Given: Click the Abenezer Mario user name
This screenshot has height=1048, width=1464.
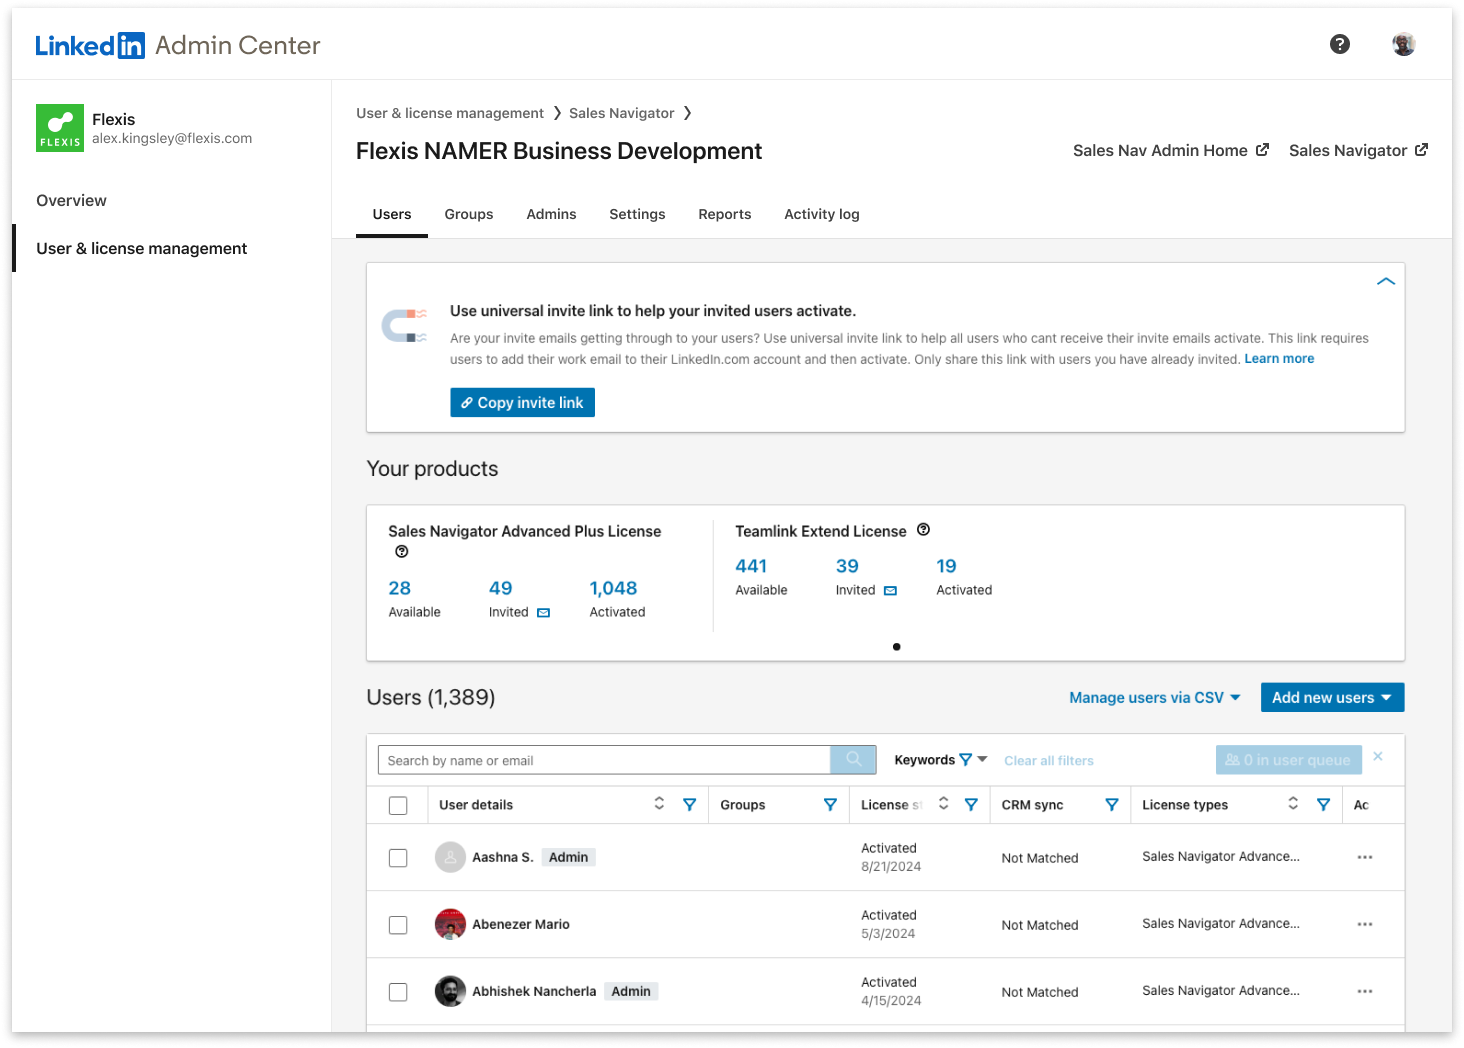Looking at the screenshot, I should coord(521,924).
